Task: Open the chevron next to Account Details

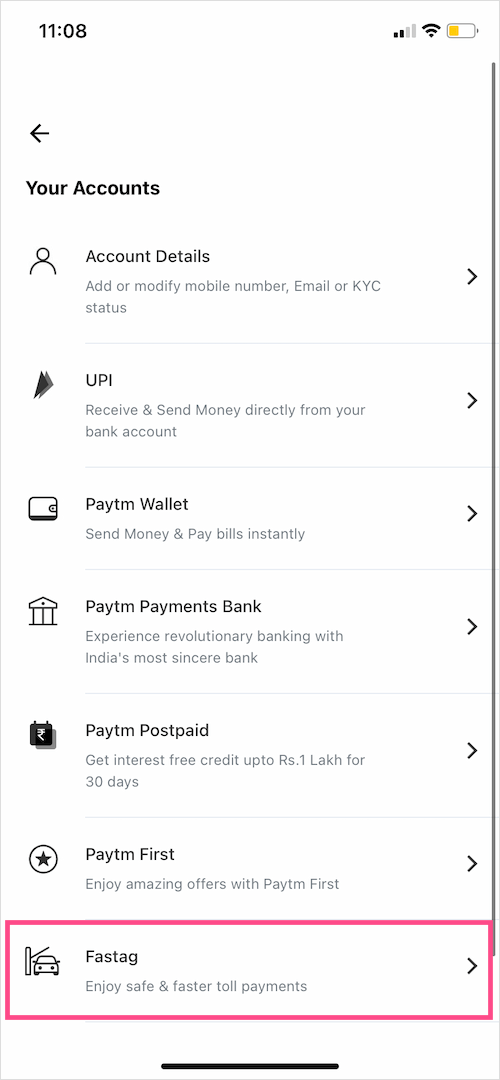Action: click(472, 277)
